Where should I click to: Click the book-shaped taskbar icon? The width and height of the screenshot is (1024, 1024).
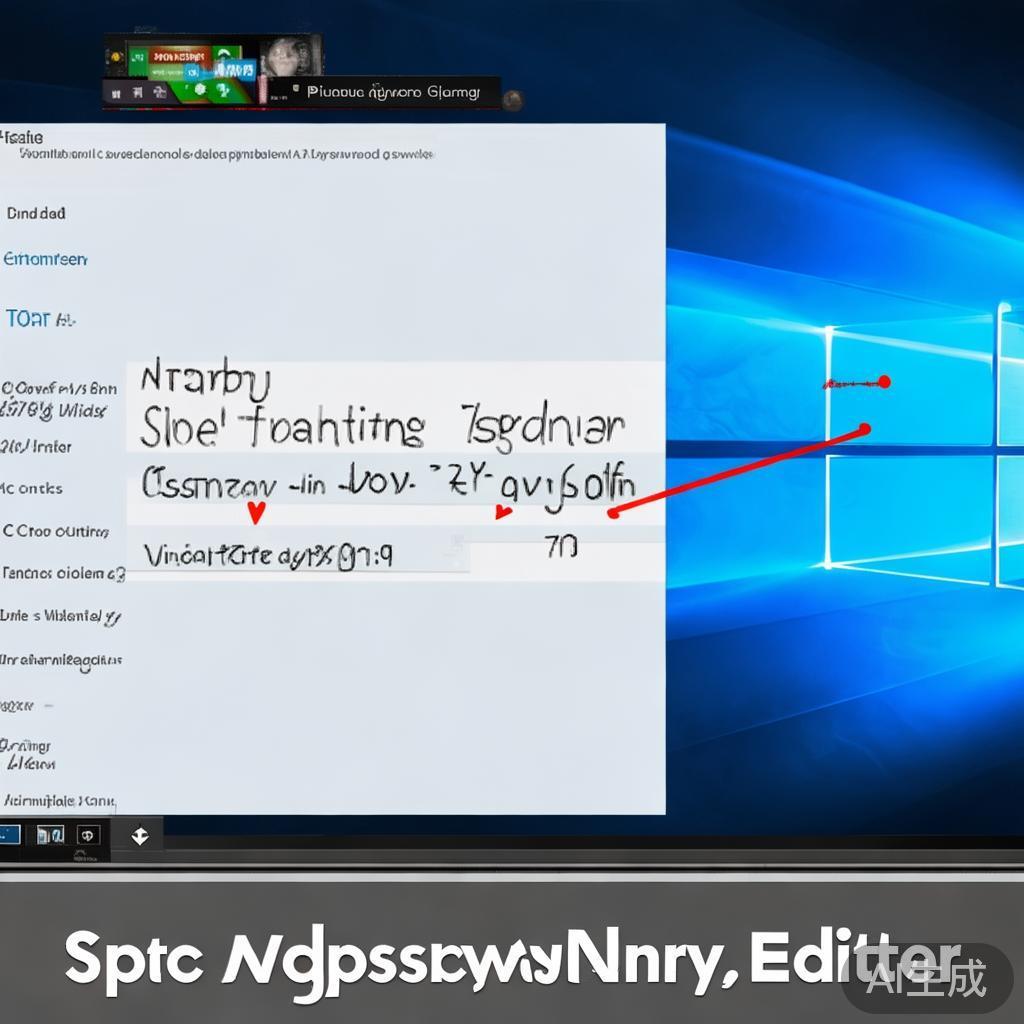(50, 834)
